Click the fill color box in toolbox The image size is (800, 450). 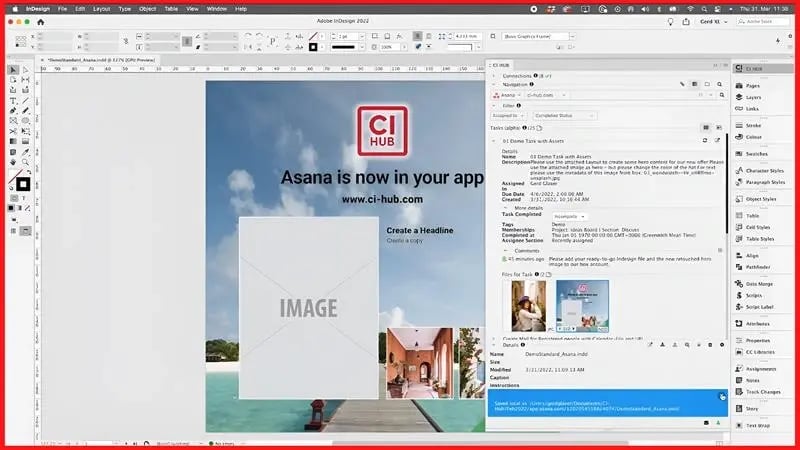click(x=15, y=177)
